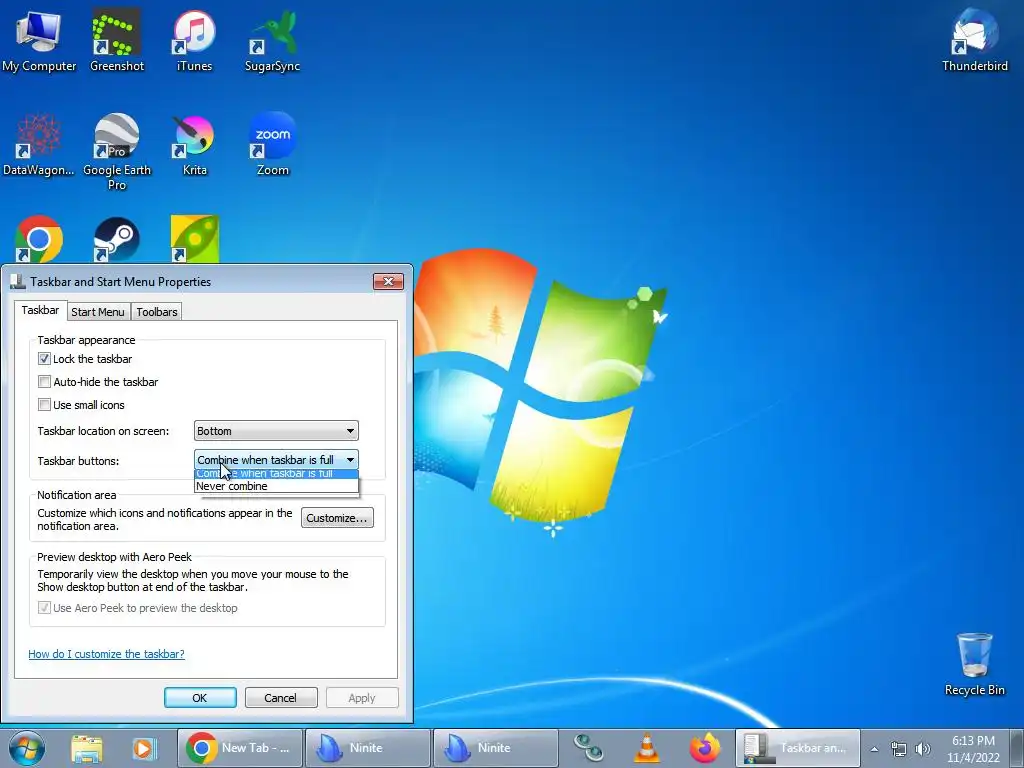Enable Auto-hide the taskbar

coord(44,381)
